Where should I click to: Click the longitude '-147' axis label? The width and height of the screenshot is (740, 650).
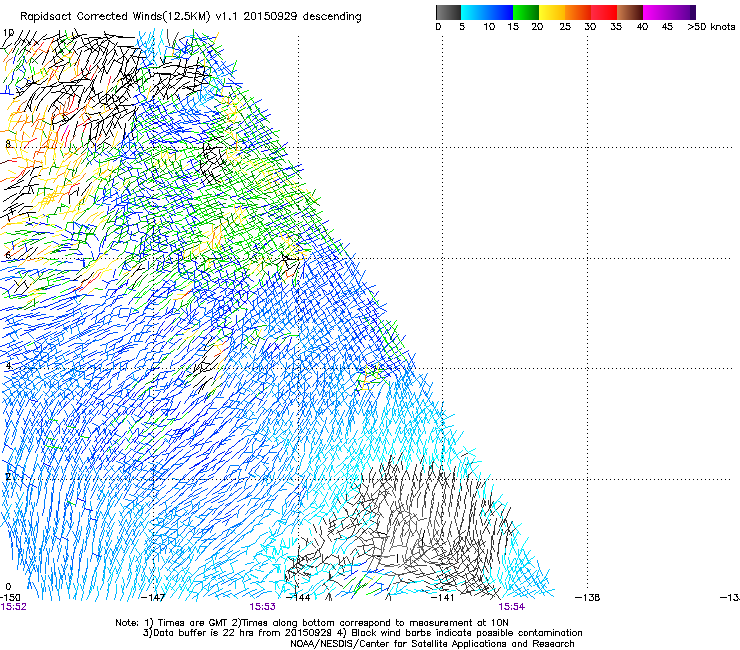(x=153, y=598)
